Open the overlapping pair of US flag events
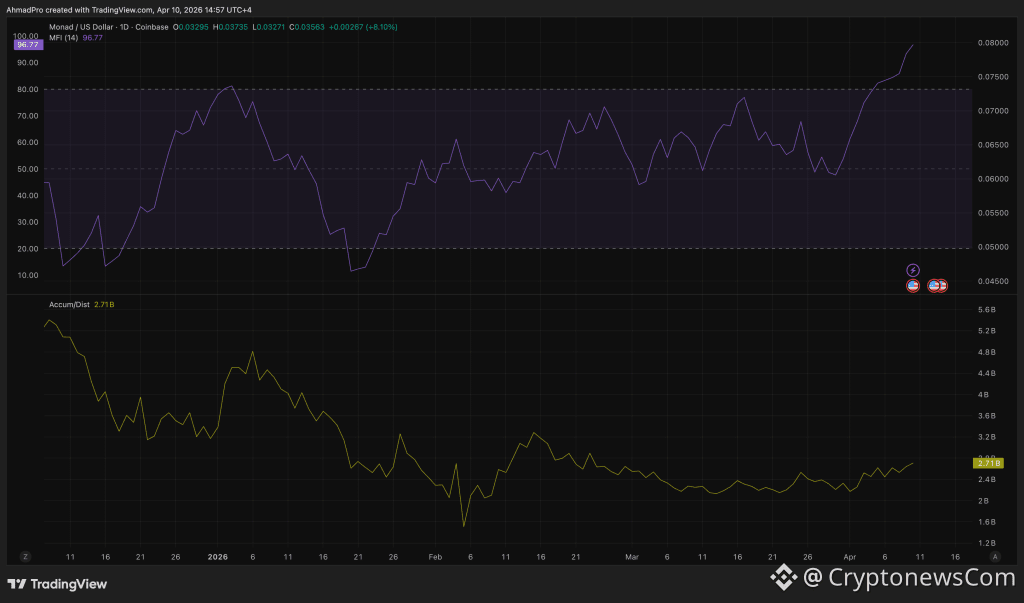Screen dimensions: 1024x603 point(938,285)
